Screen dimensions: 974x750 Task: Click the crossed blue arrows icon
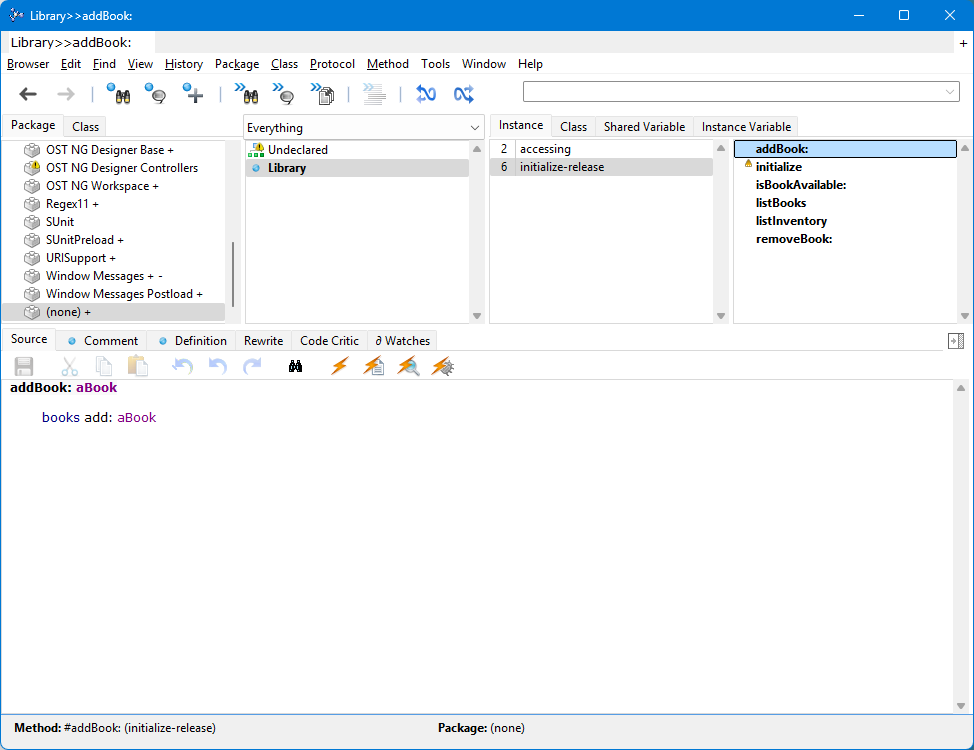pyautogui.click(x=463, y=94)
